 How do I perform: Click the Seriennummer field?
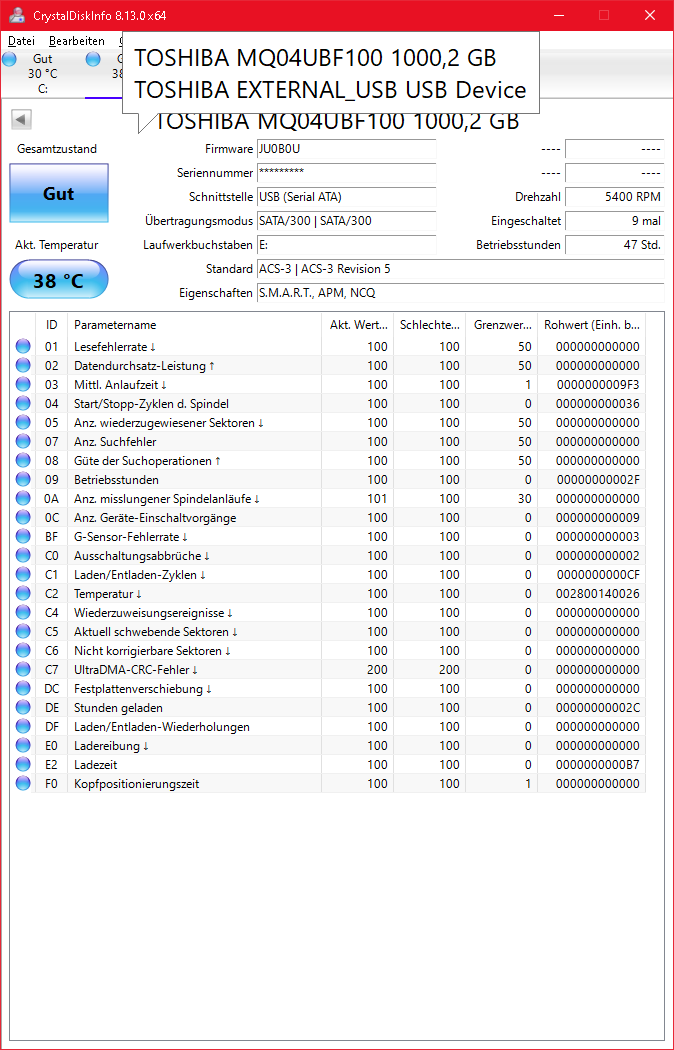pyautogui.click(x=346, y=173)
